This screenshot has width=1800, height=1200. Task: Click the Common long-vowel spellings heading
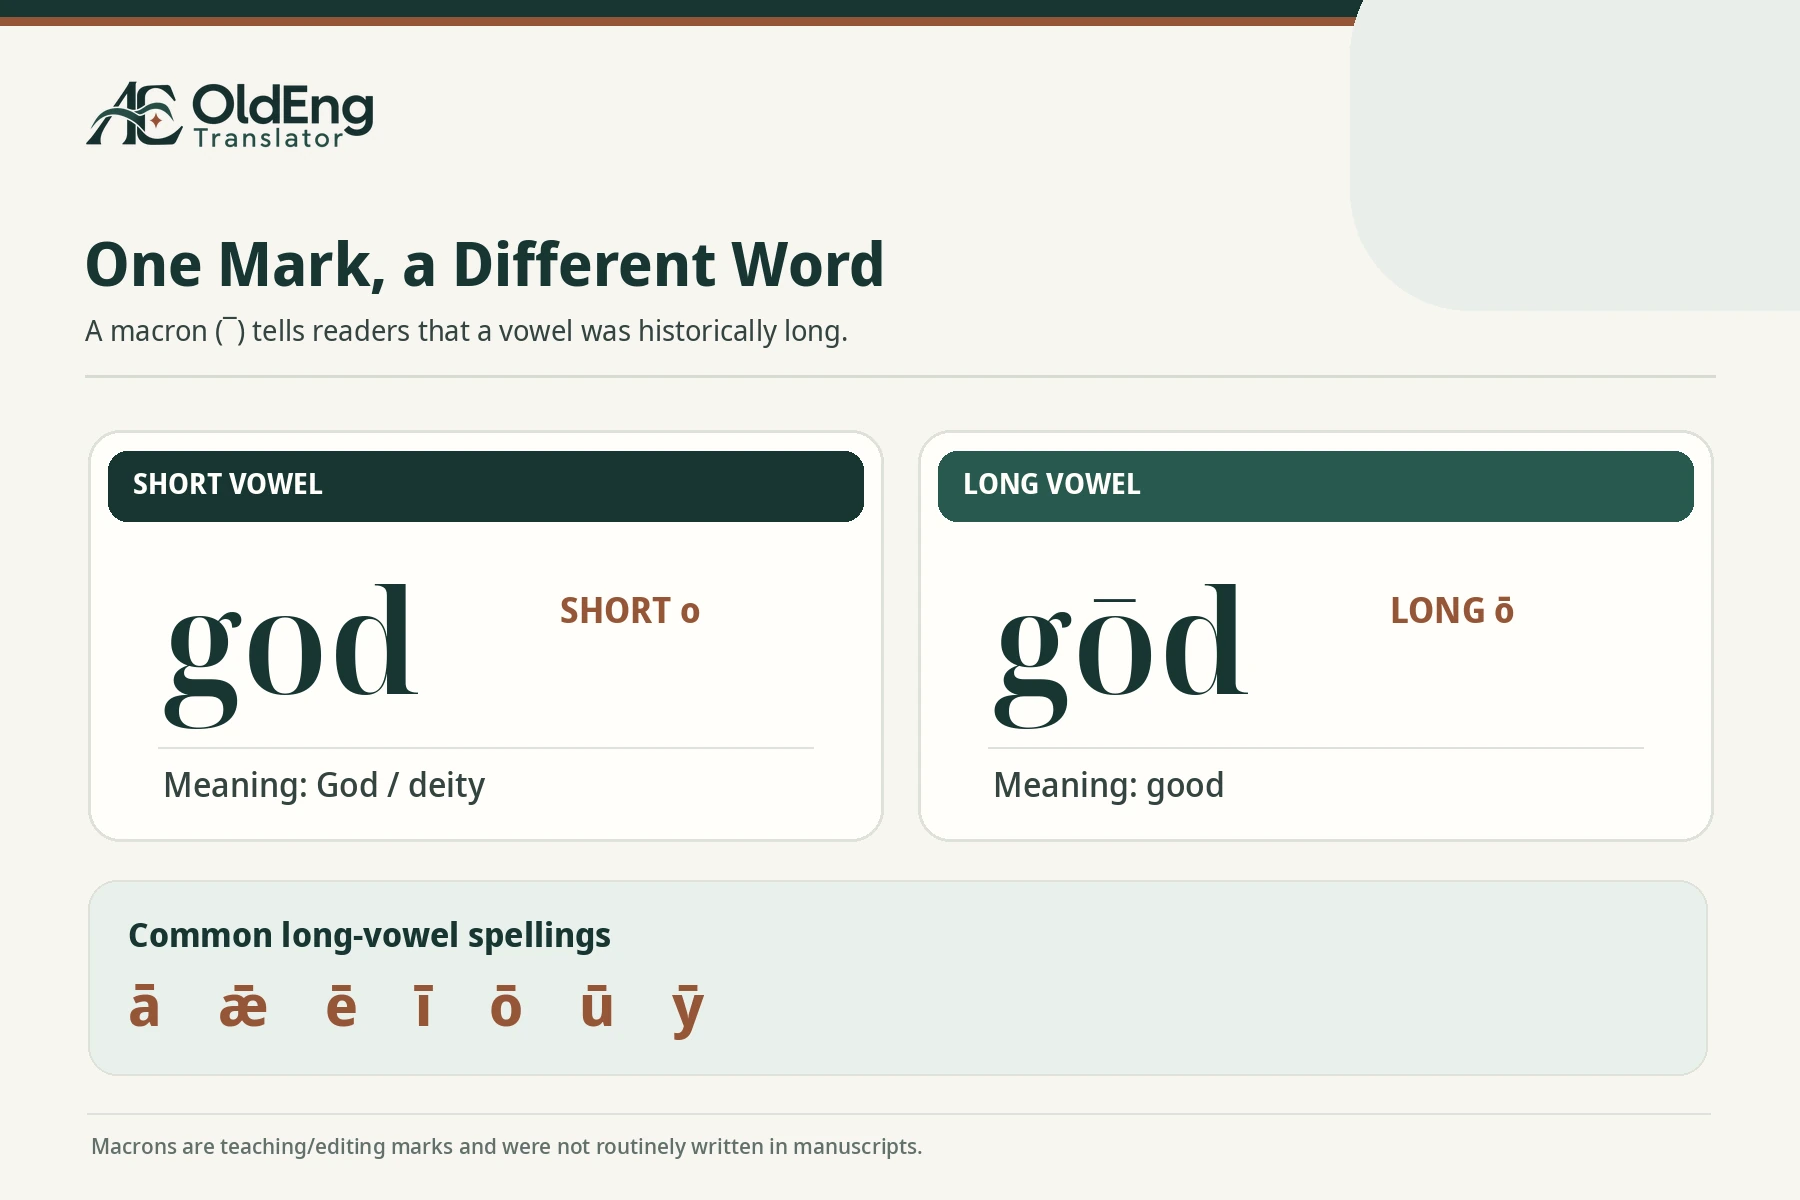tap(369, 936)
